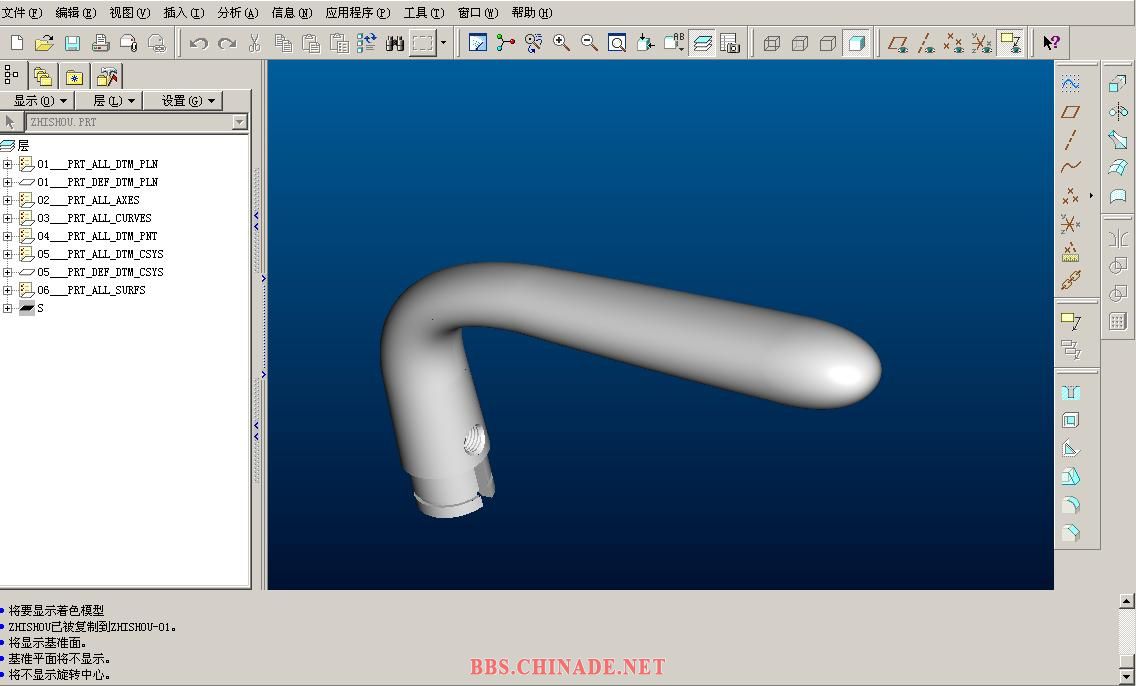
Task: Select the Extrude tool icon
Action: pyautogui.click(x=1118, y=84)
